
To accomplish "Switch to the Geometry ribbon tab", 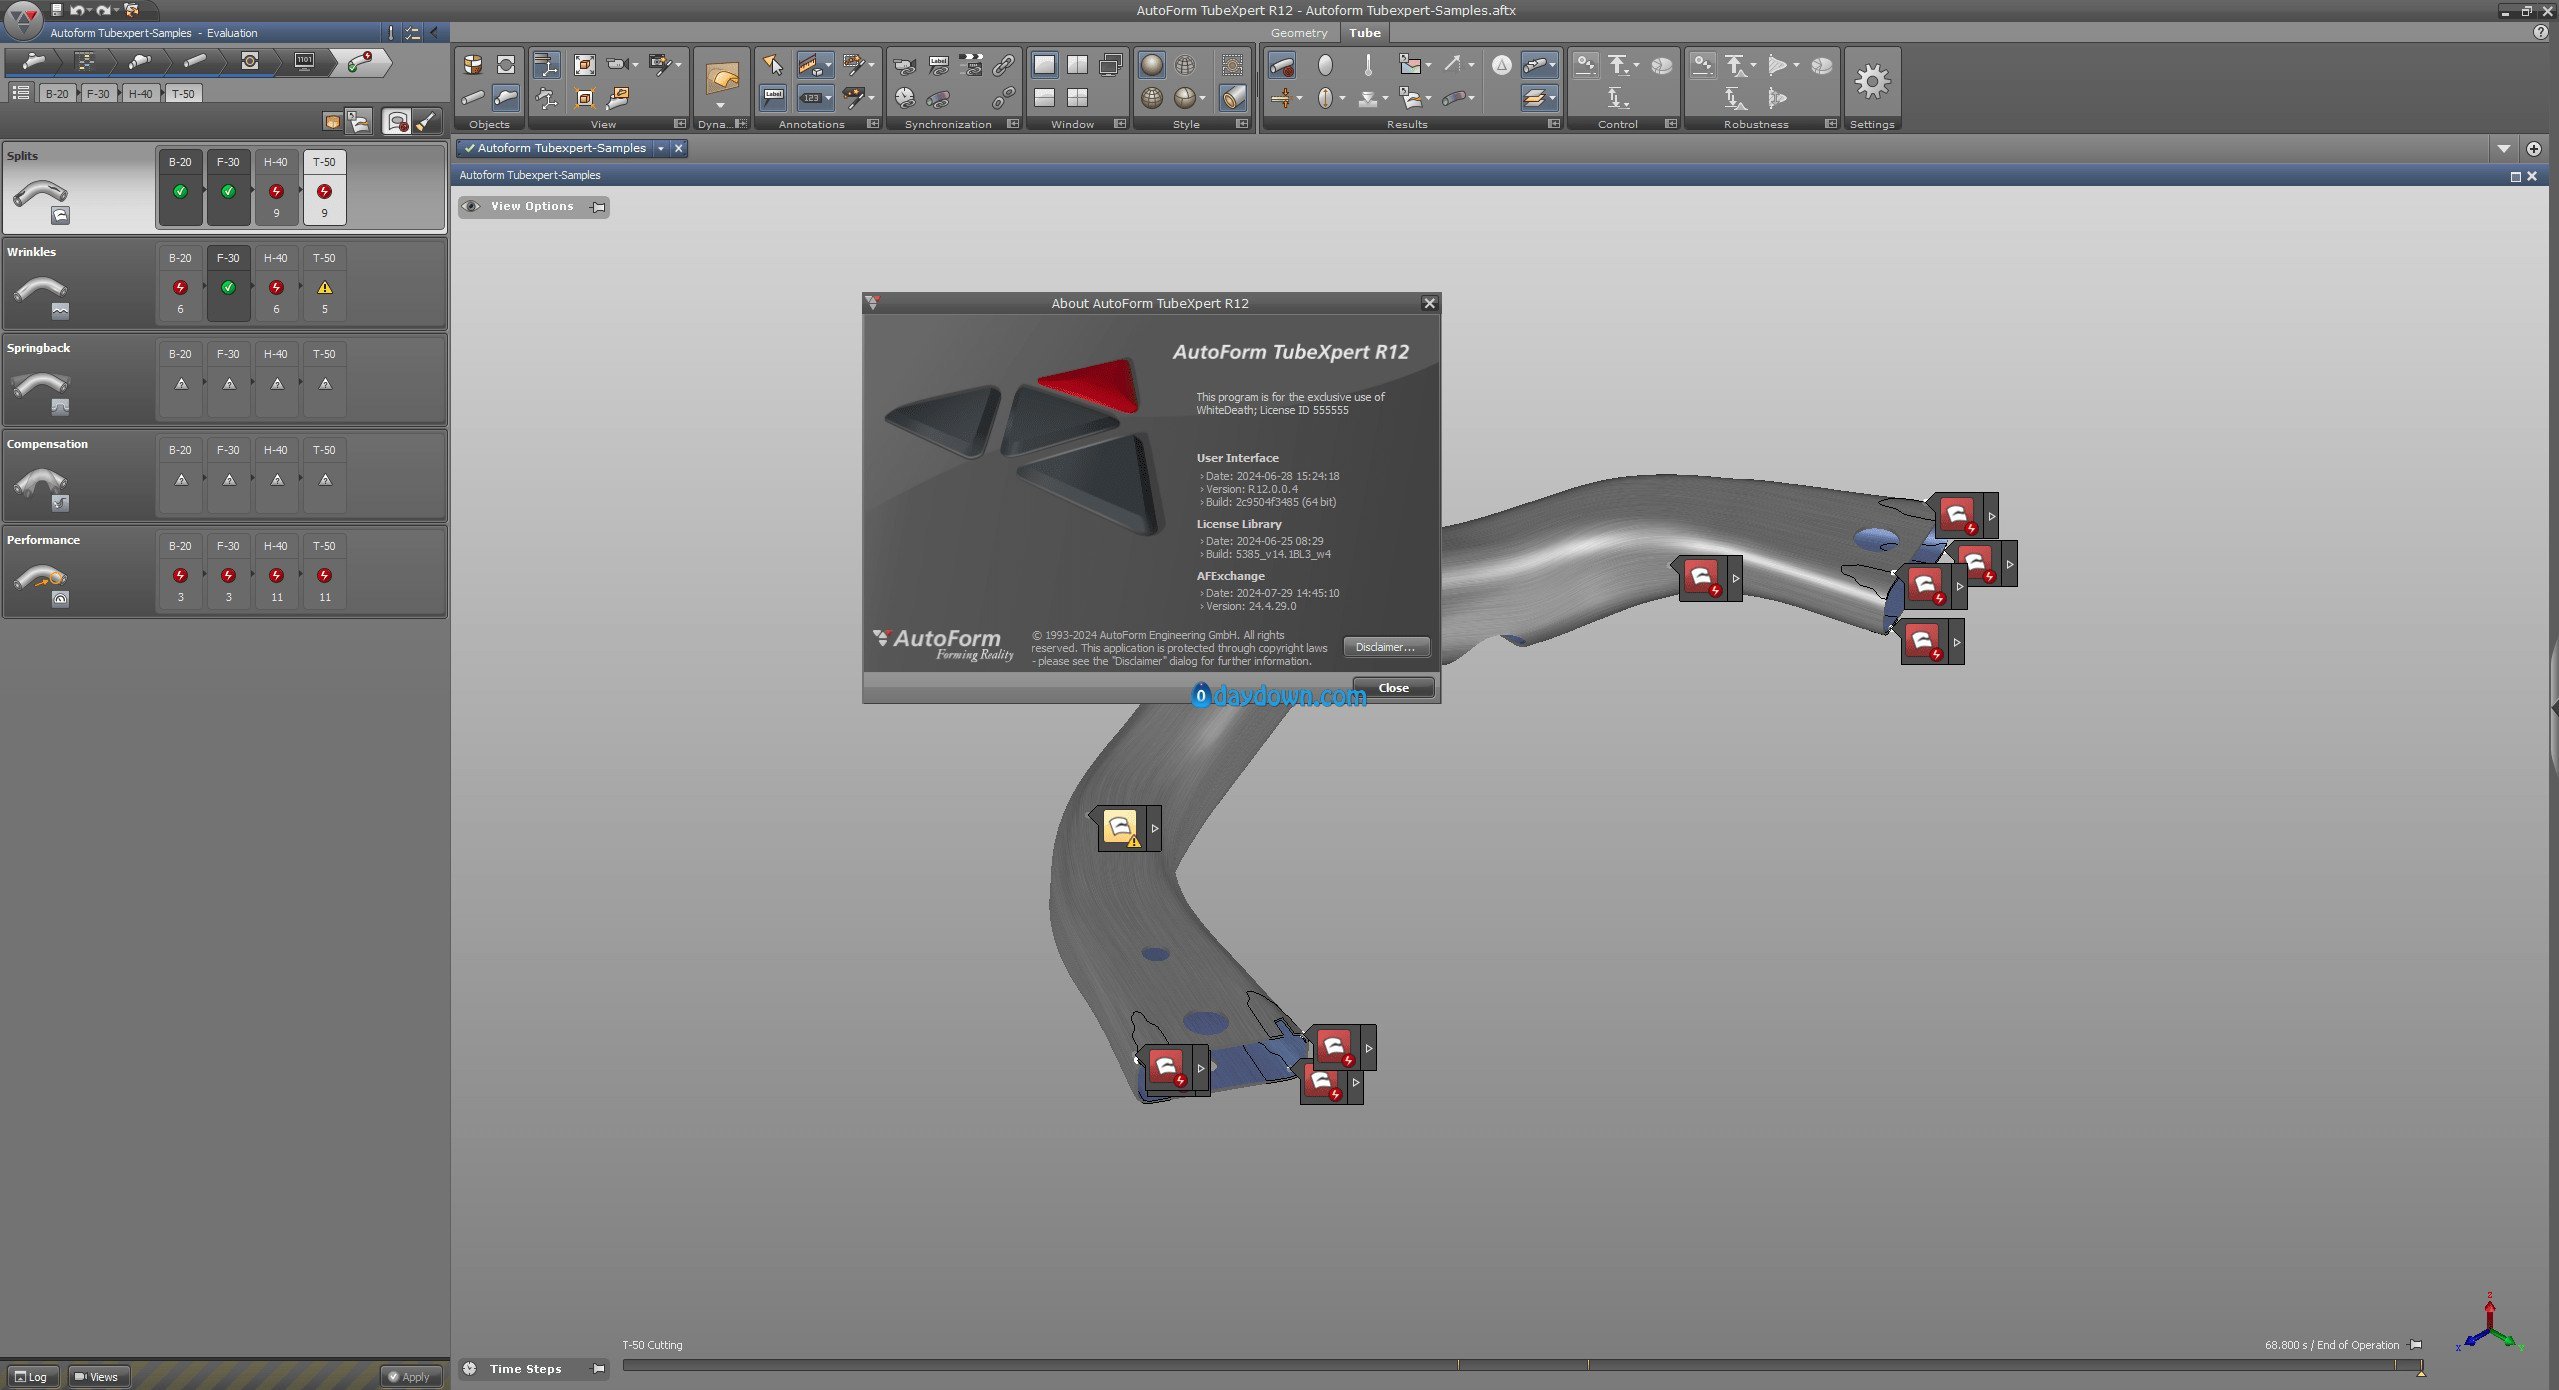I will [1298, 33].
